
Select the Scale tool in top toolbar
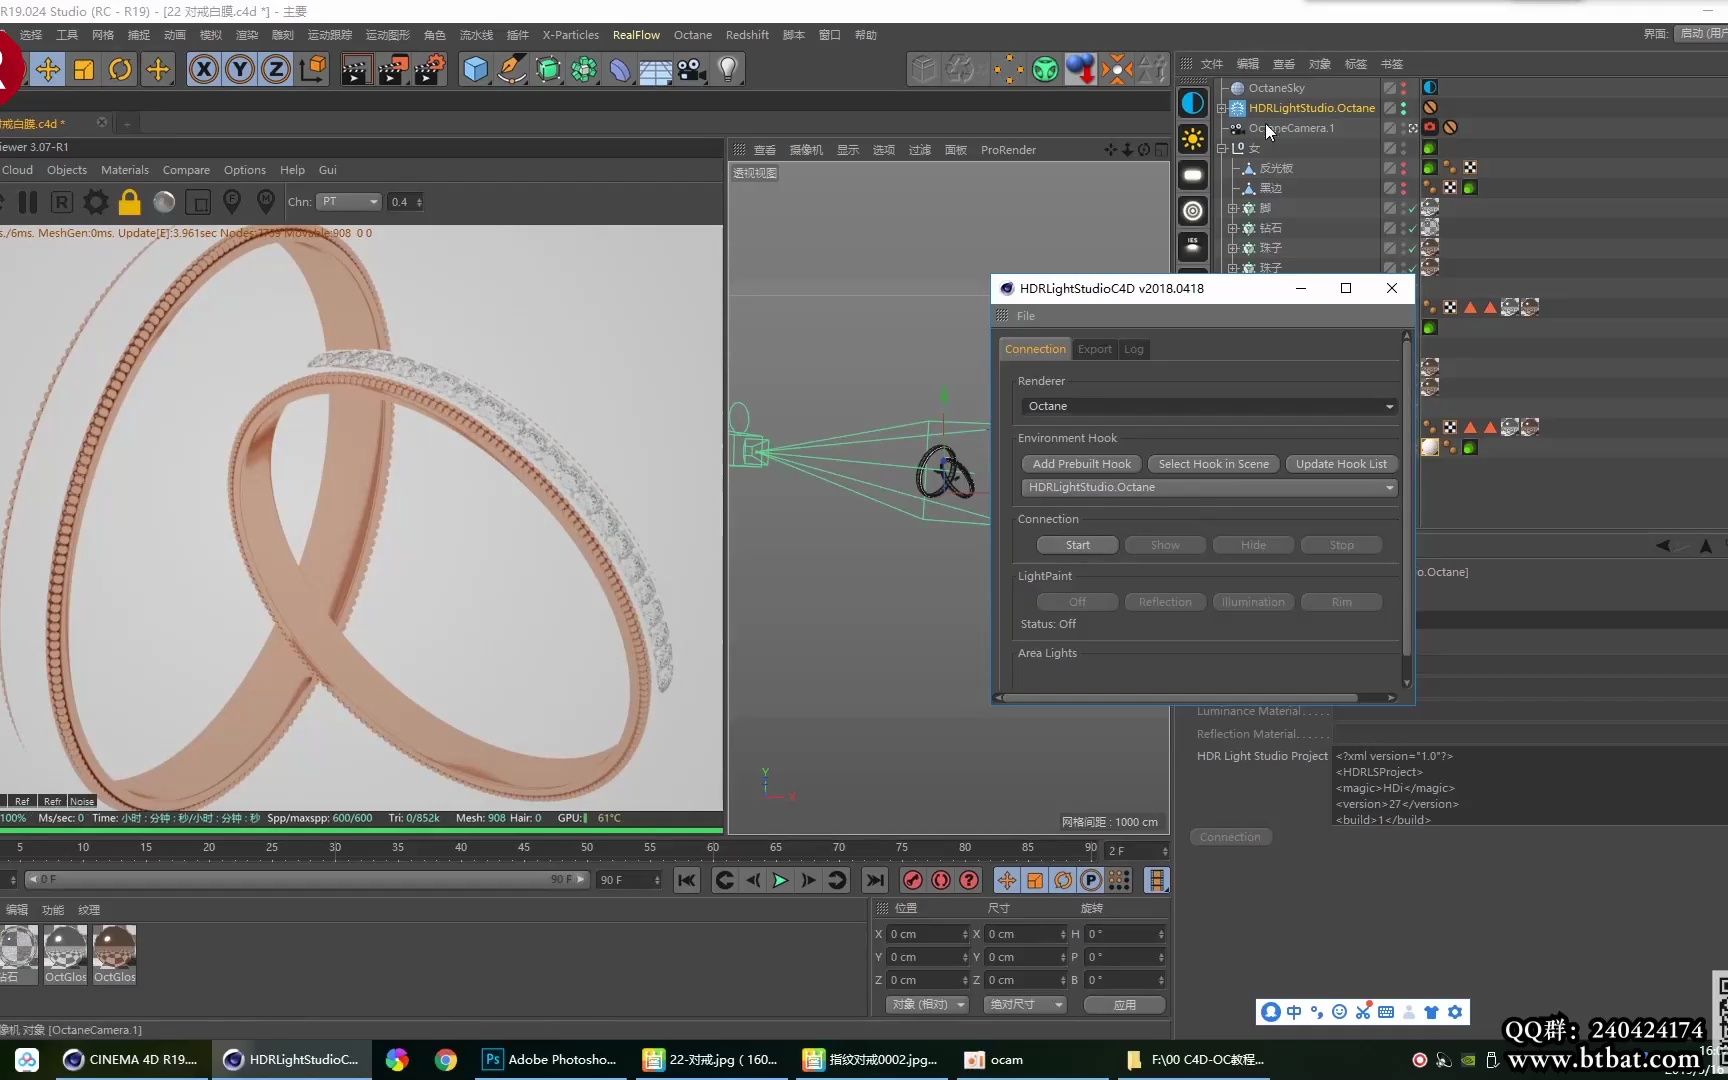click(x=84, y=69)
